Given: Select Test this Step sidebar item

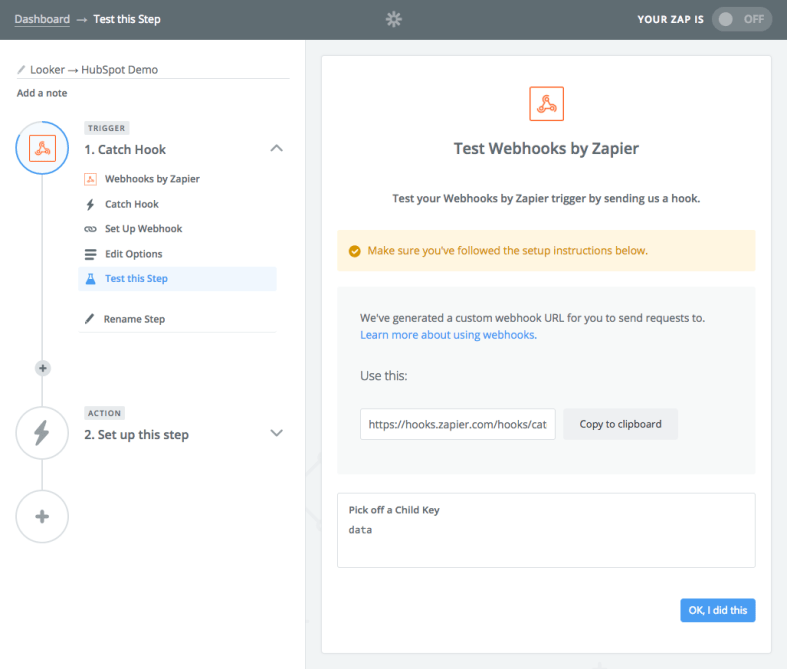Looking at the screenshot, I should coord(136,279).
